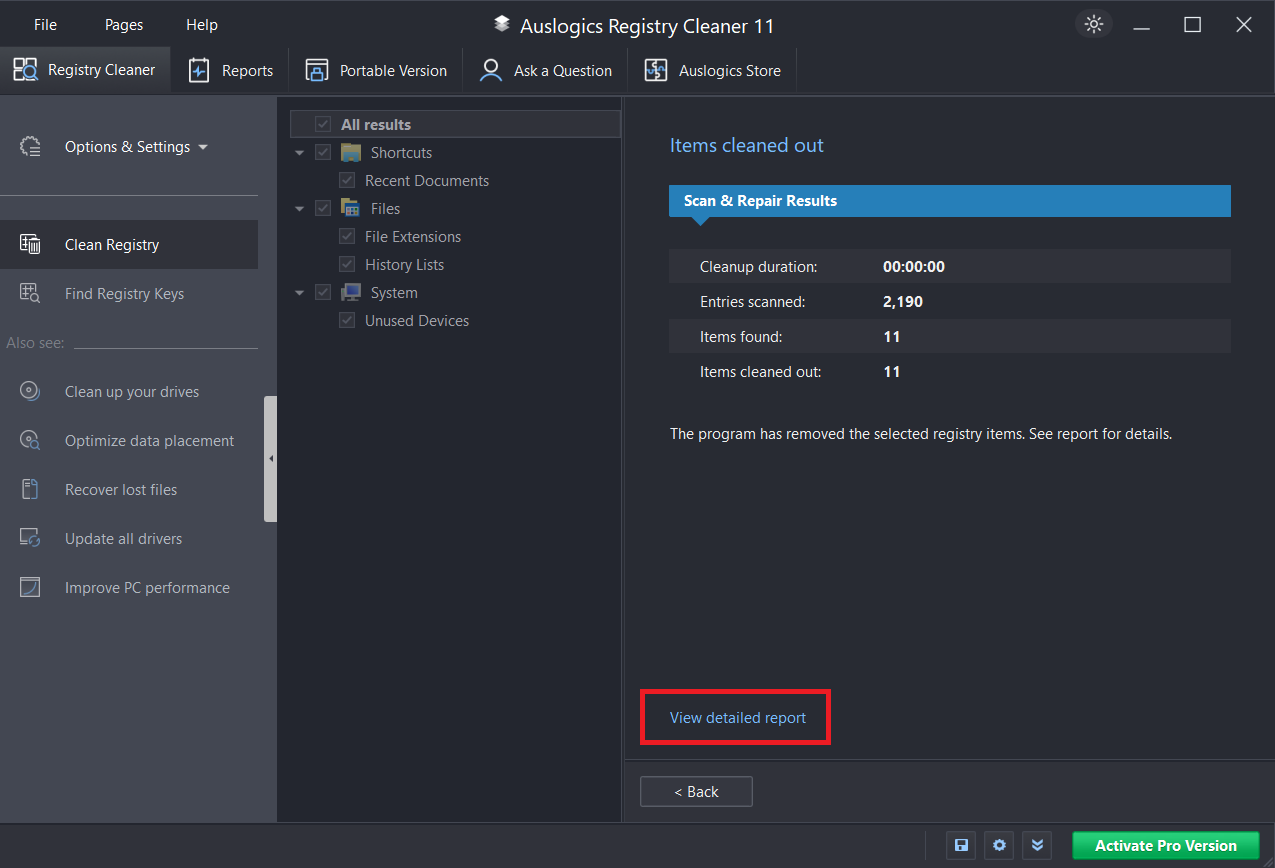
Task: Open the File menu
Action: click(x=45, y=25)
